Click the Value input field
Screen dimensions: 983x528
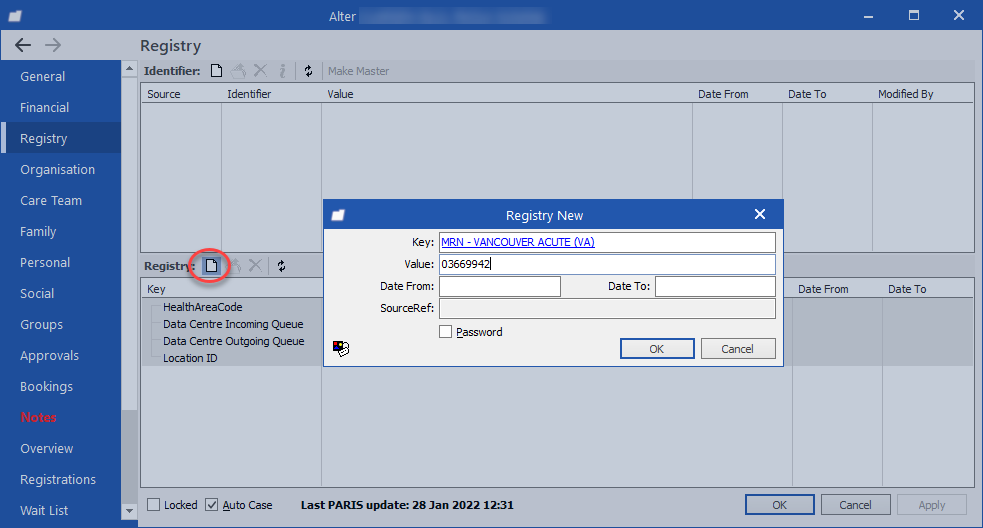pyautogui.click(x=607, y=264)
